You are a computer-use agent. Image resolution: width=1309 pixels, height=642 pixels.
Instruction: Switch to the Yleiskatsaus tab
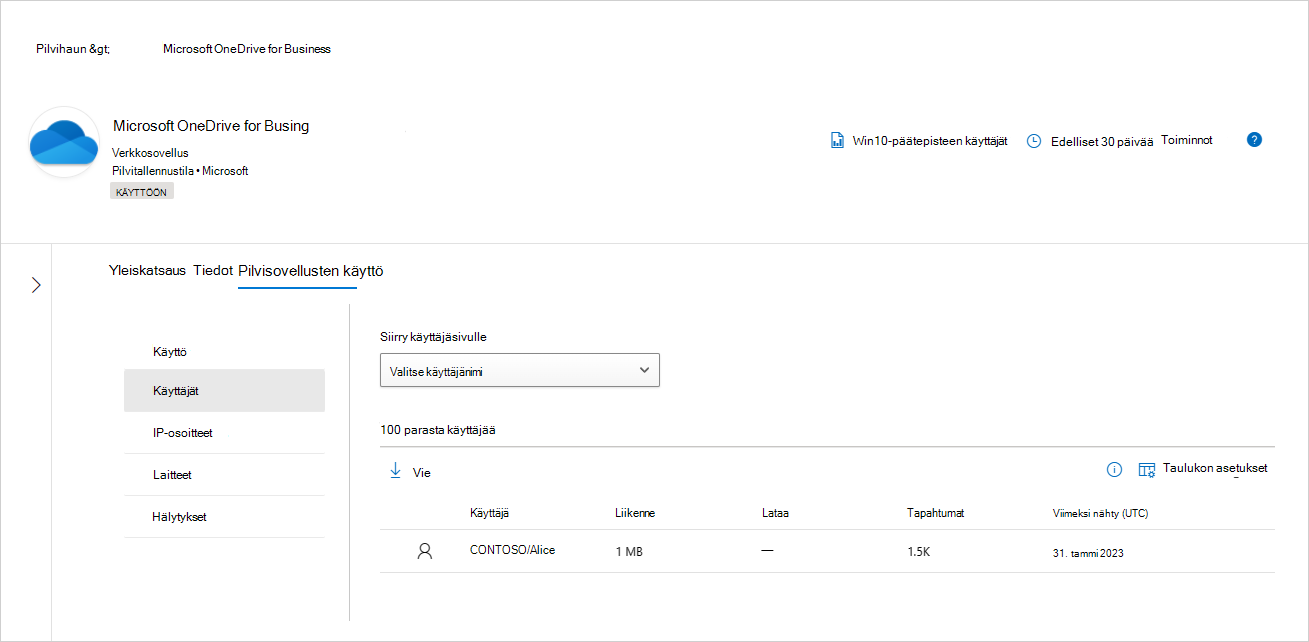[147, 270]
